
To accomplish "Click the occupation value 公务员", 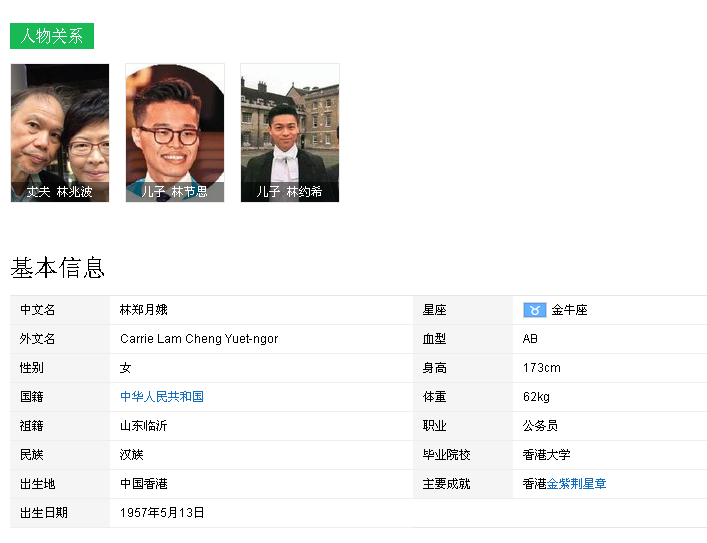I will click(x=540, y=426).
